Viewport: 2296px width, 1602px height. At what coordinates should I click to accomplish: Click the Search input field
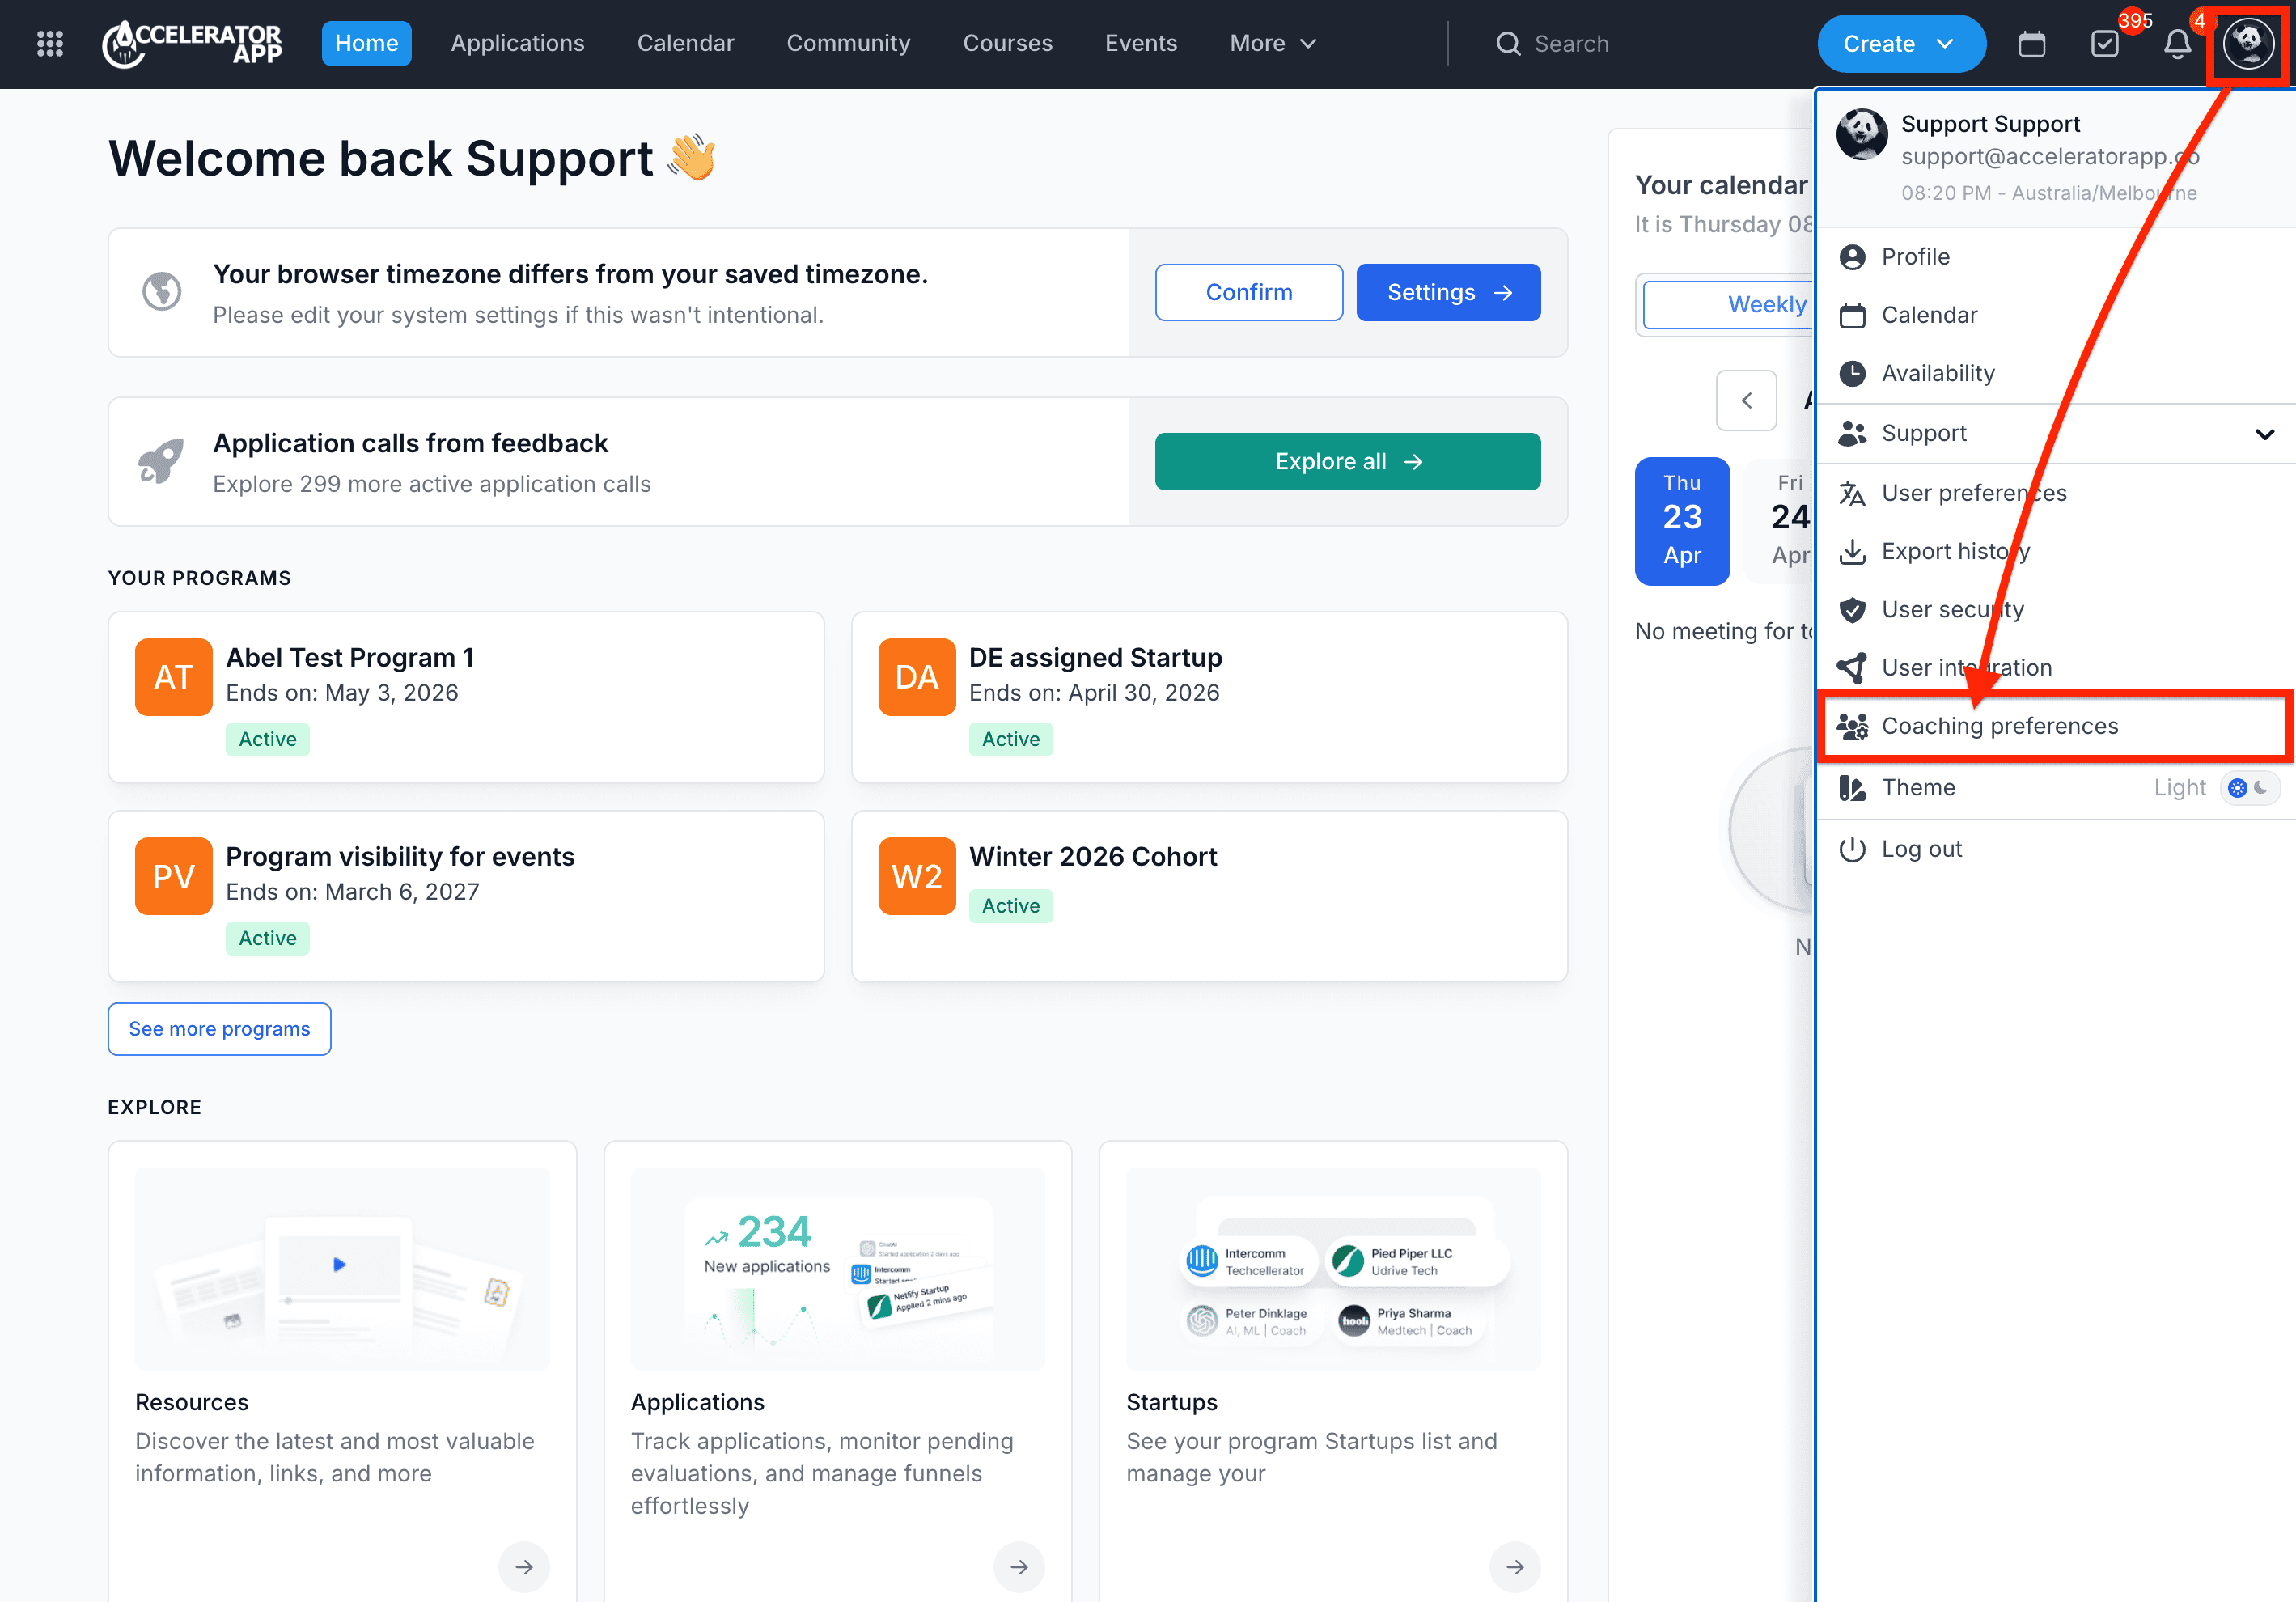1570,44
